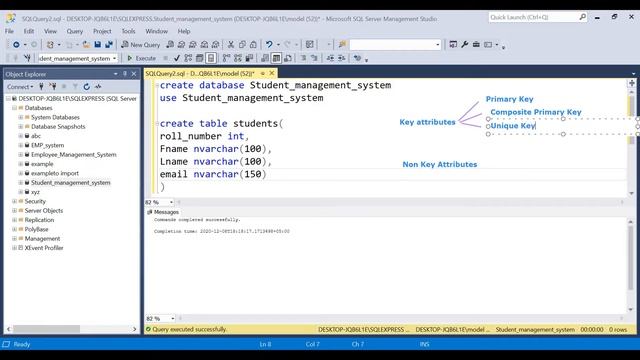Close the SQLQuery2.sql tab
The width and height of the screenshot is (640, 360).
272,73
